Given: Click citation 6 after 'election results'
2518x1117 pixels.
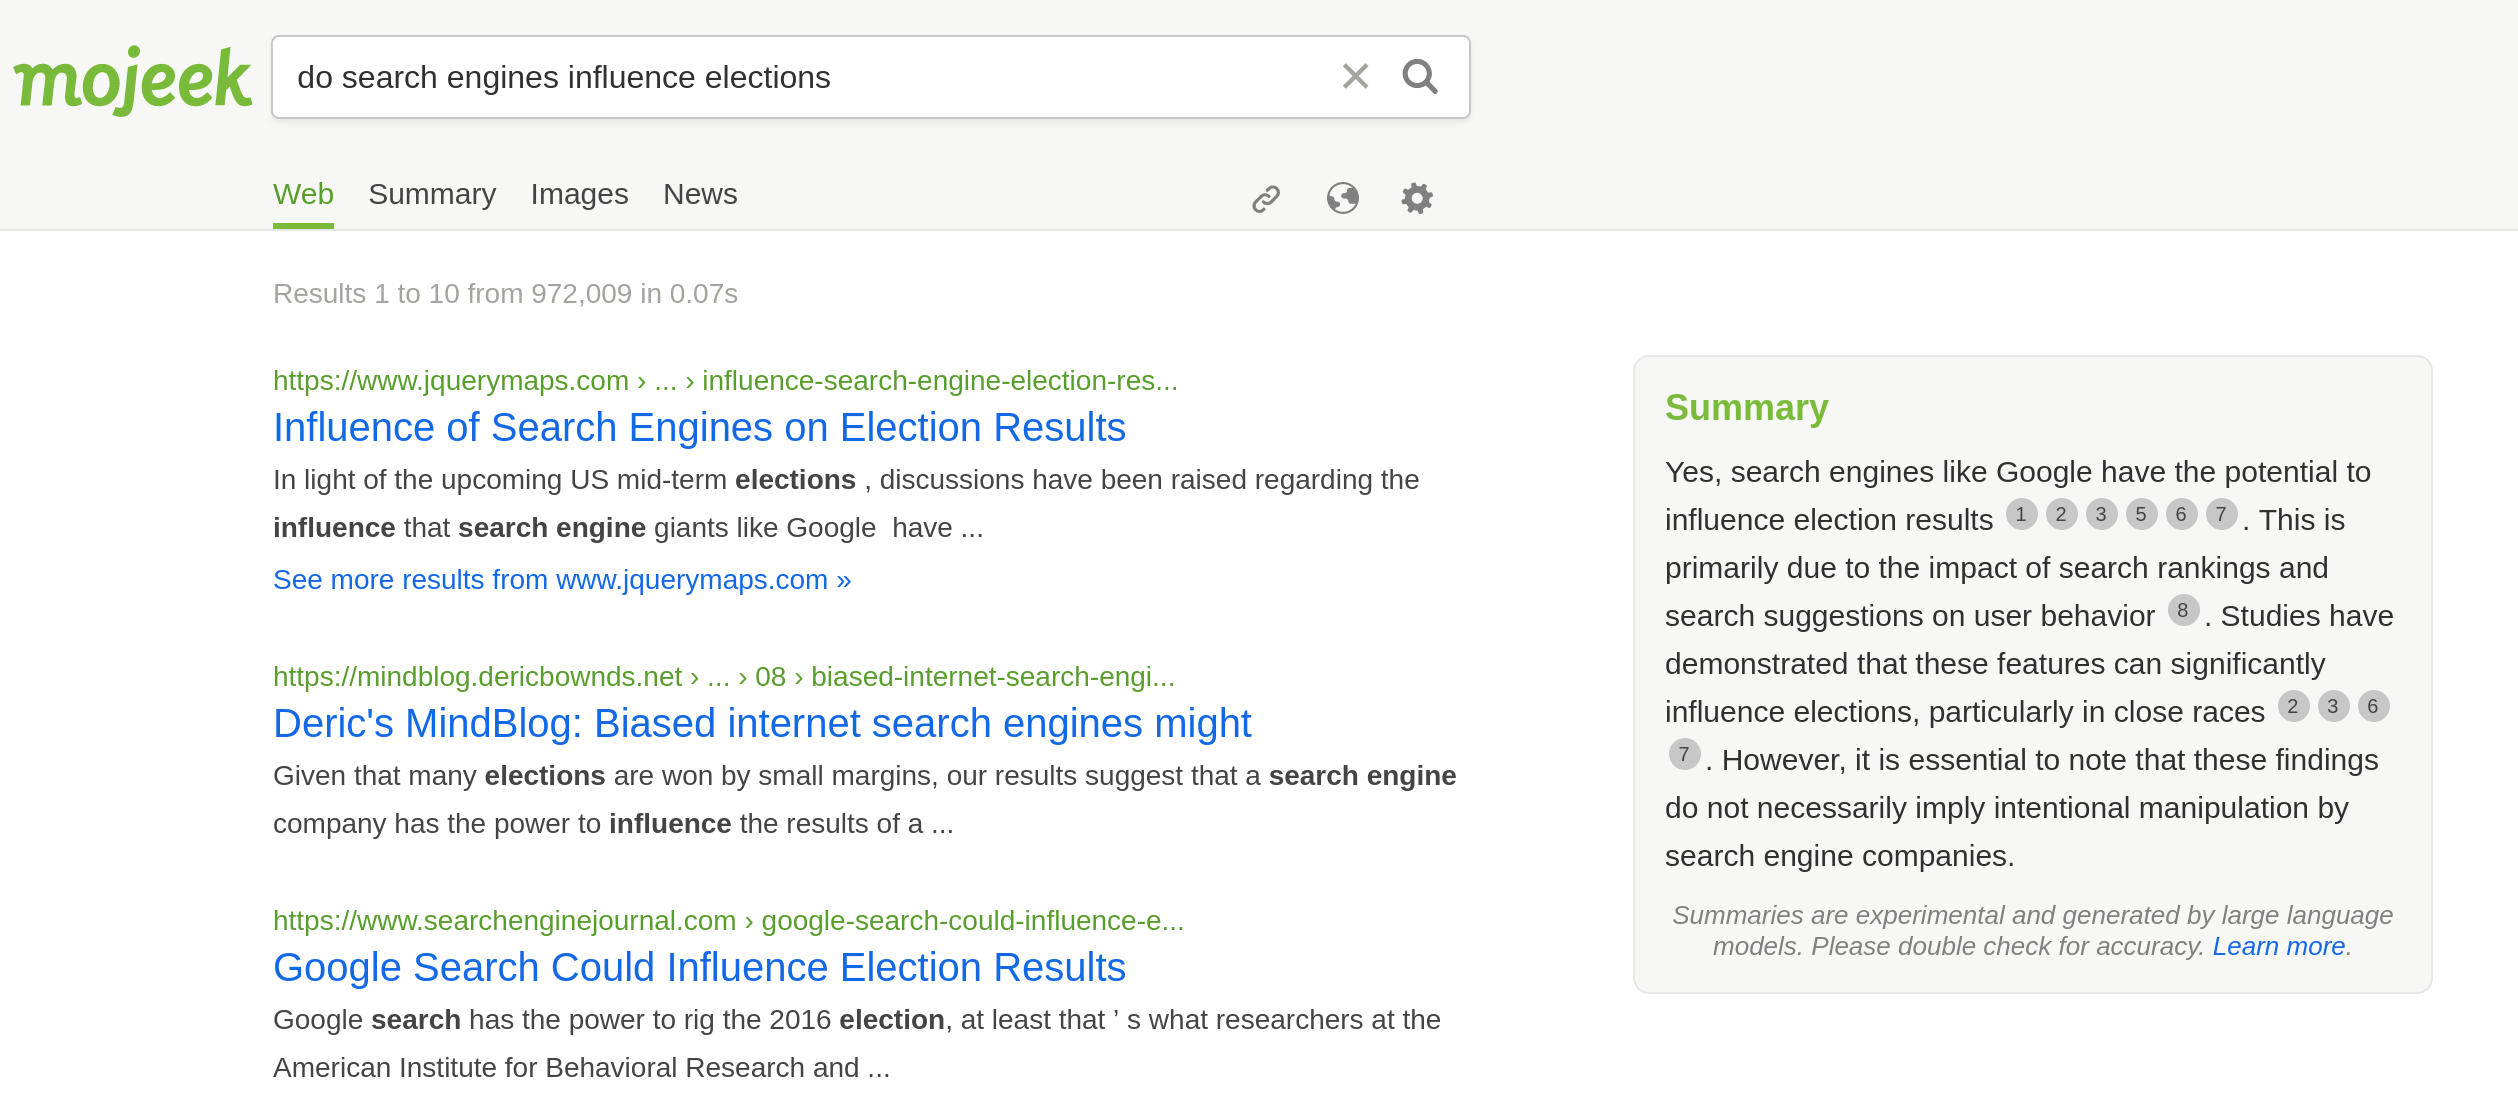Looking at the screenshot, I should point(2181,514).
